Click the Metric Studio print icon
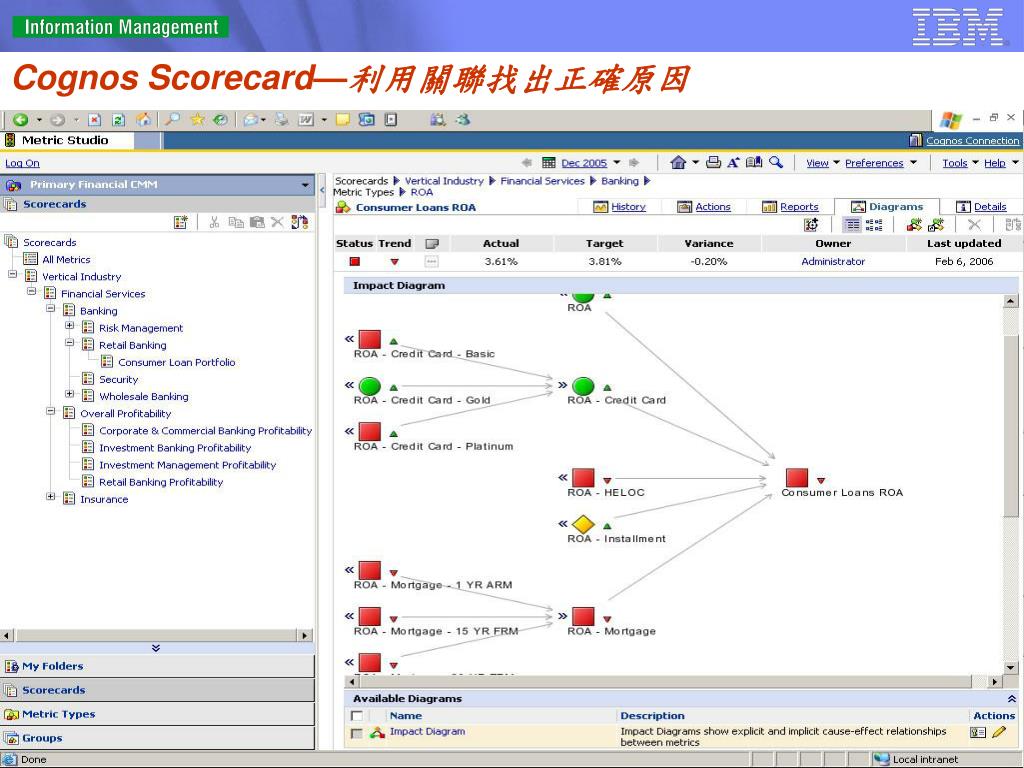The height and width of the screenshot is (768, 1024). 714,162
